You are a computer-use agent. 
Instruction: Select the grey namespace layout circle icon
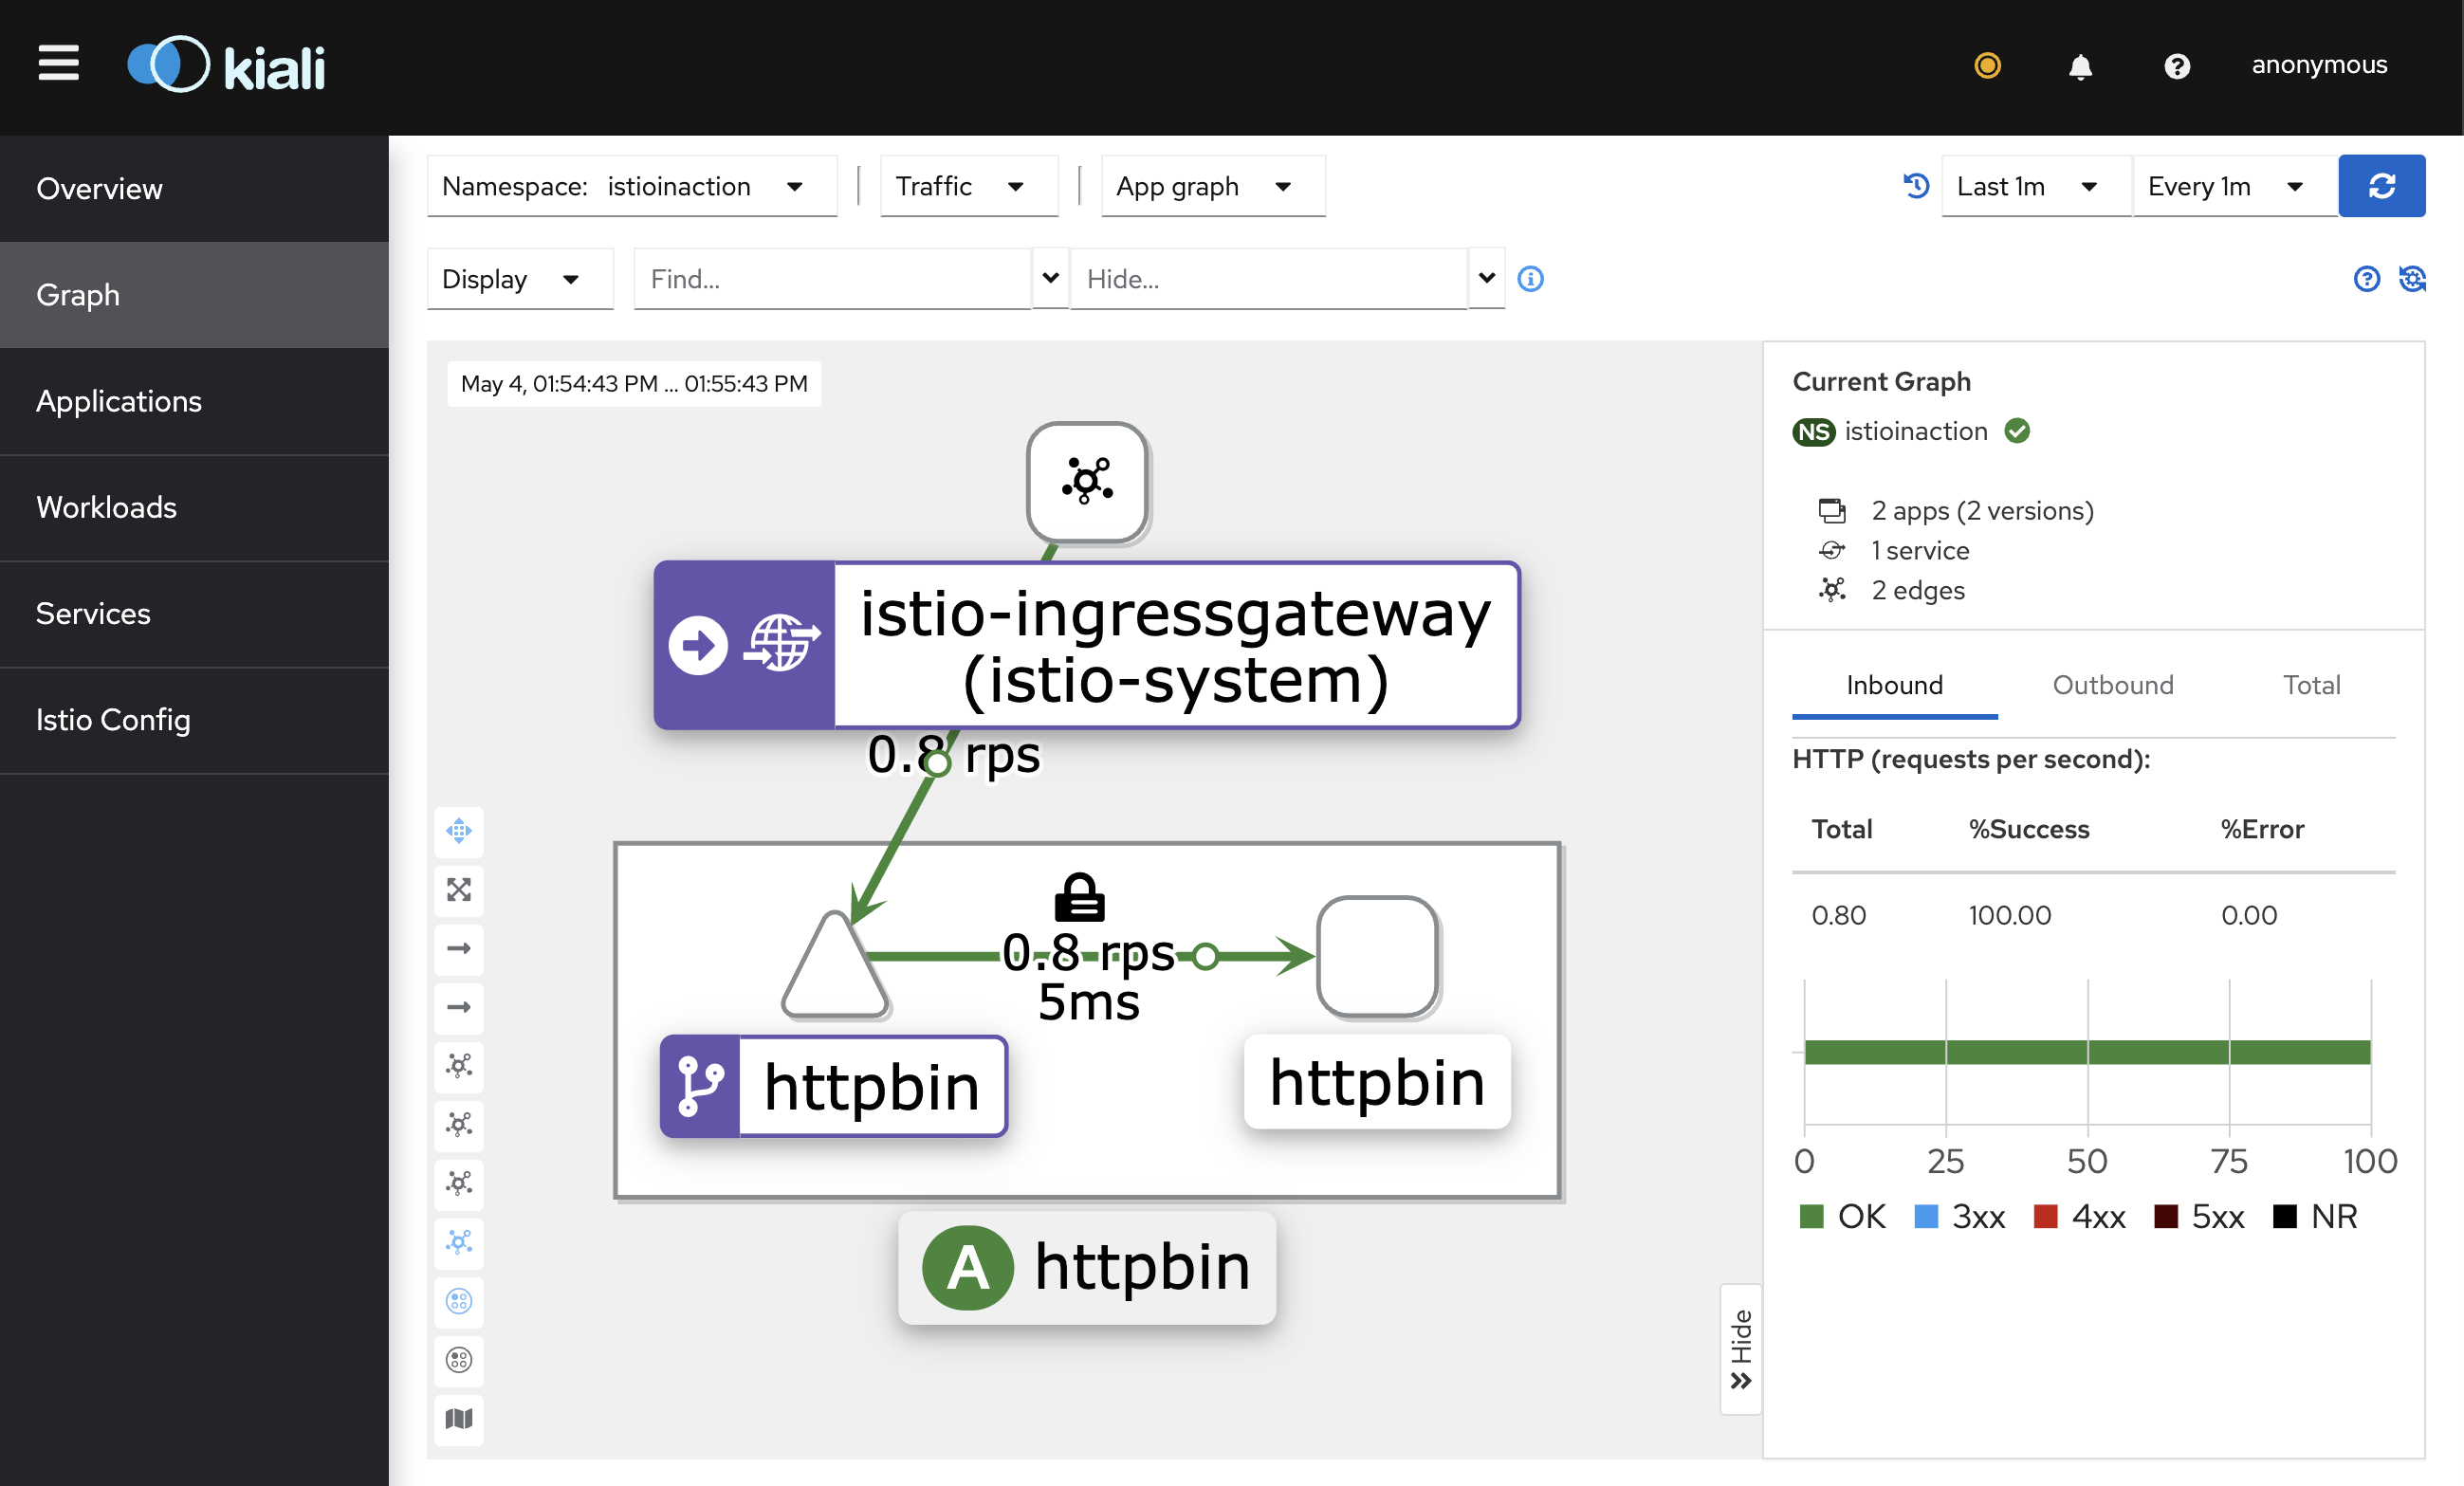[x=459, y=1361]
